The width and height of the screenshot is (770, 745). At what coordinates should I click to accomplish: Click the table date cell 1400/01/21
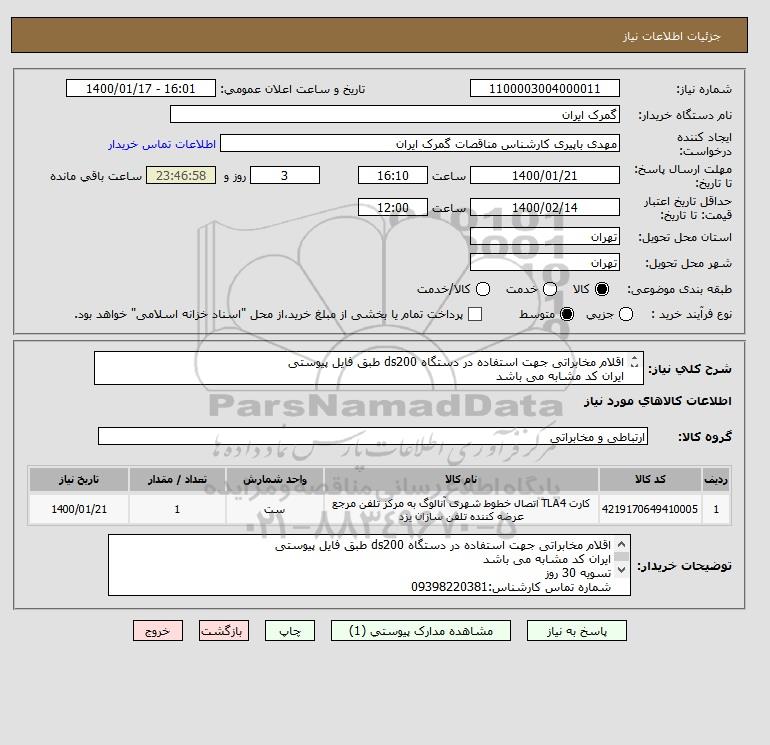coord(79,509)
